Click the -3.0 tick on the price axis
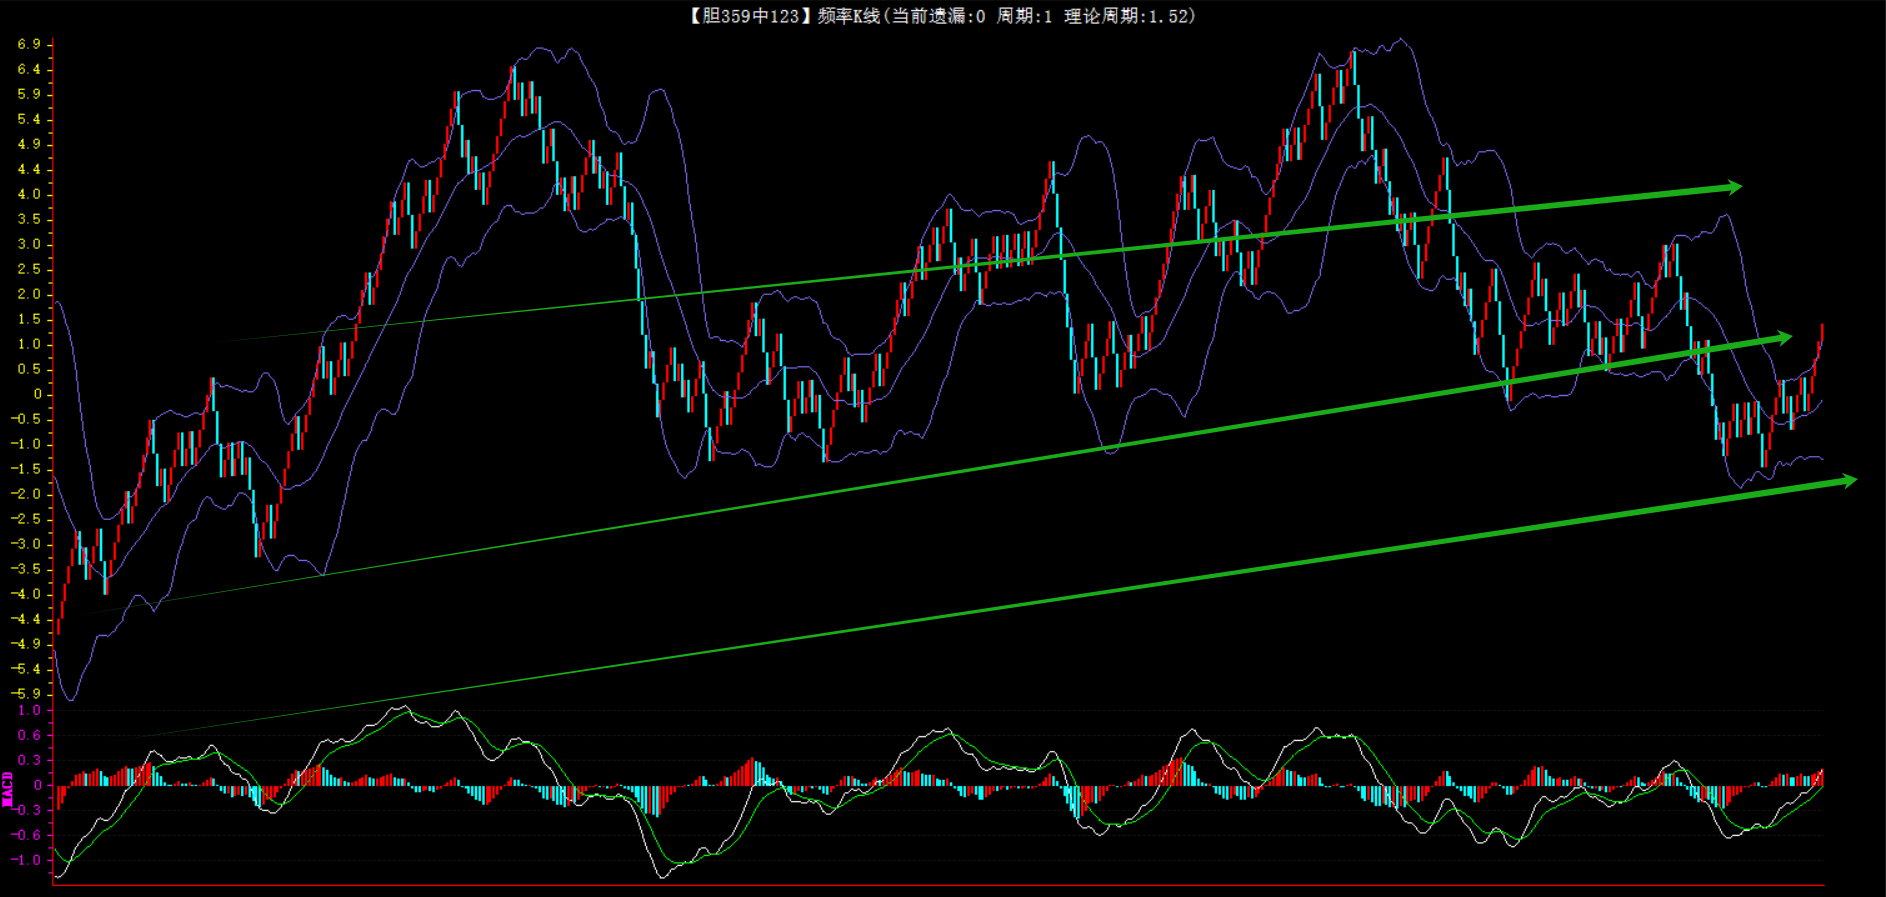1886x897 pixels. [27, 544]
